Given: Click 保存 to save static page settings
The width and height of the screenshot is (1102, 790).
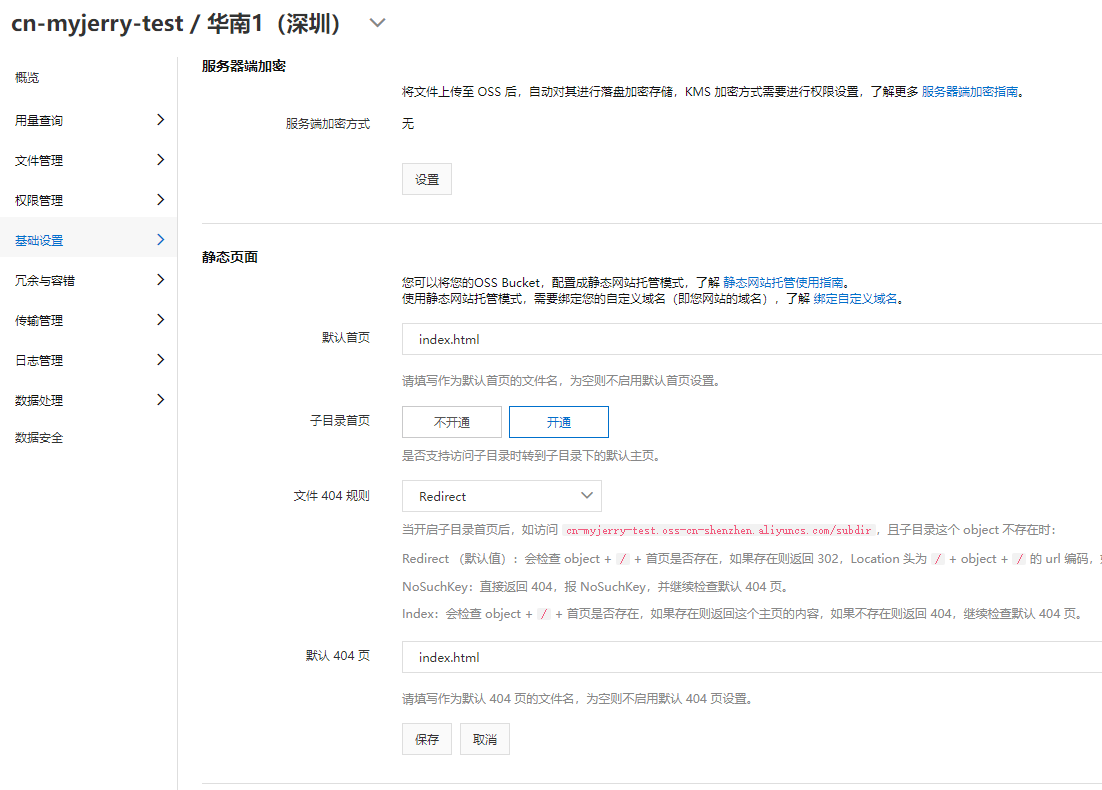Looking at the screenshot, I should [x=427, y=739].
